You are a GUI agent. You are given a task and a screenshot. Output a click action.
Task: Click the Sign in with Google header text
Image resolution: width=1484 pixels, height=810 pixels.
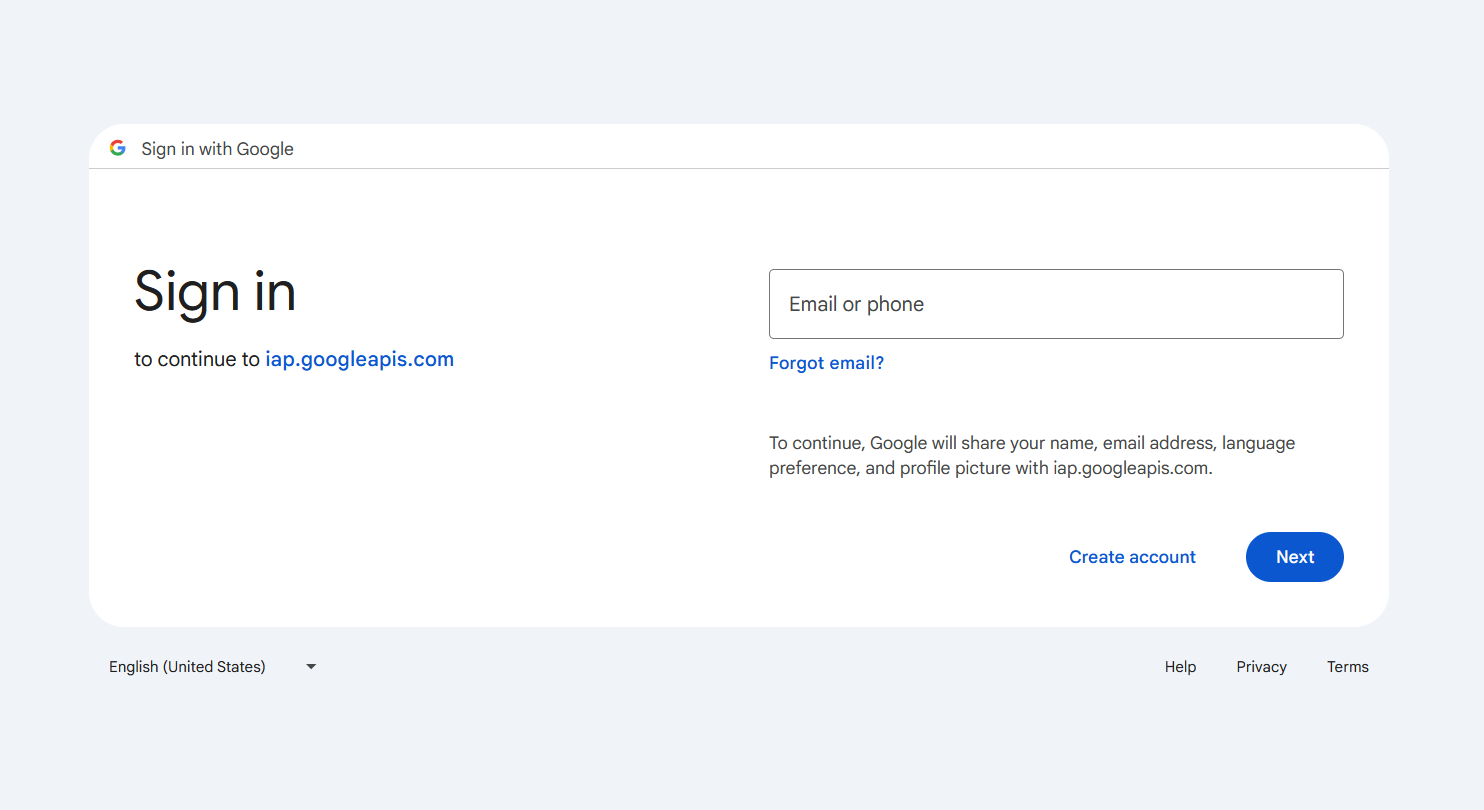pos(217,148)
